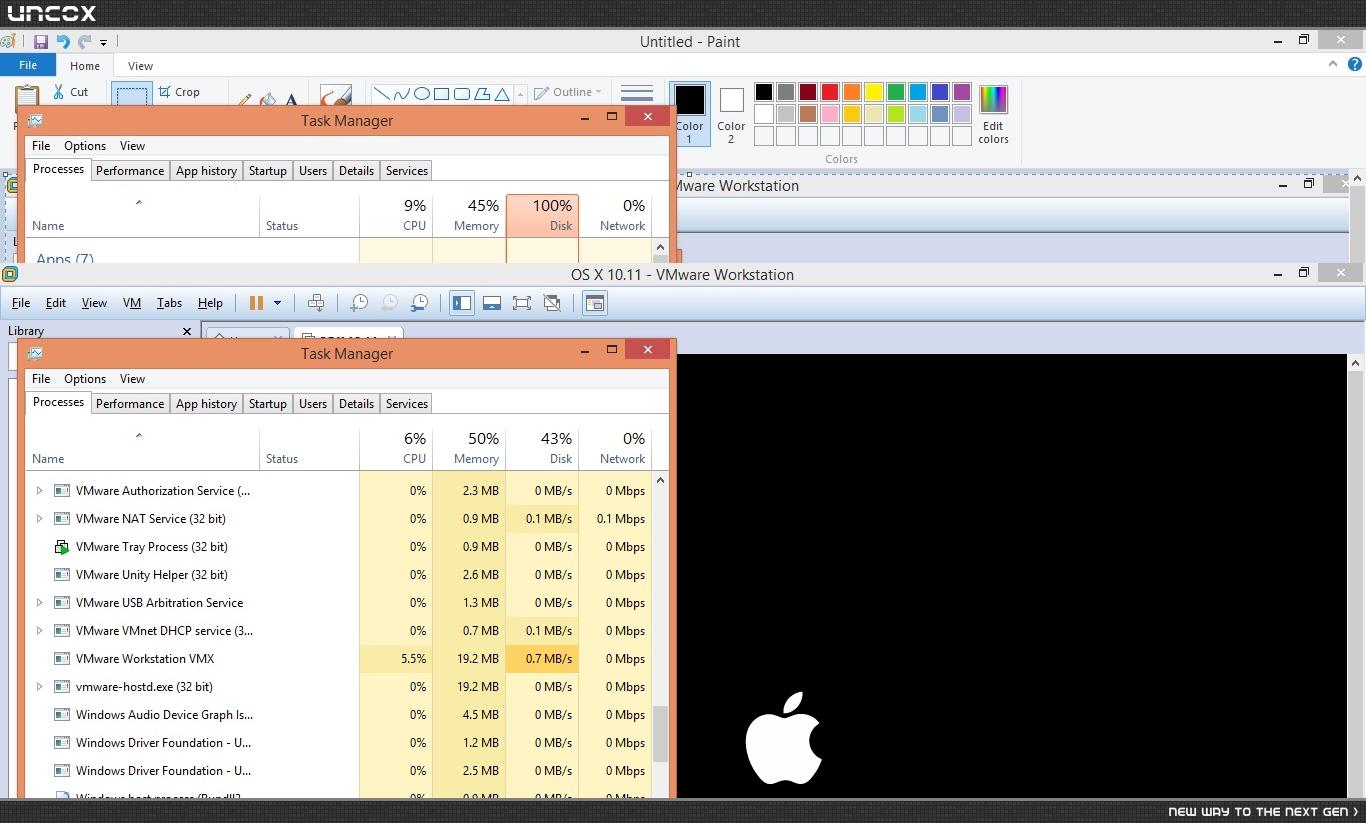
Task: Click the Redo arrow in Paint
Action: pos(85,42)
